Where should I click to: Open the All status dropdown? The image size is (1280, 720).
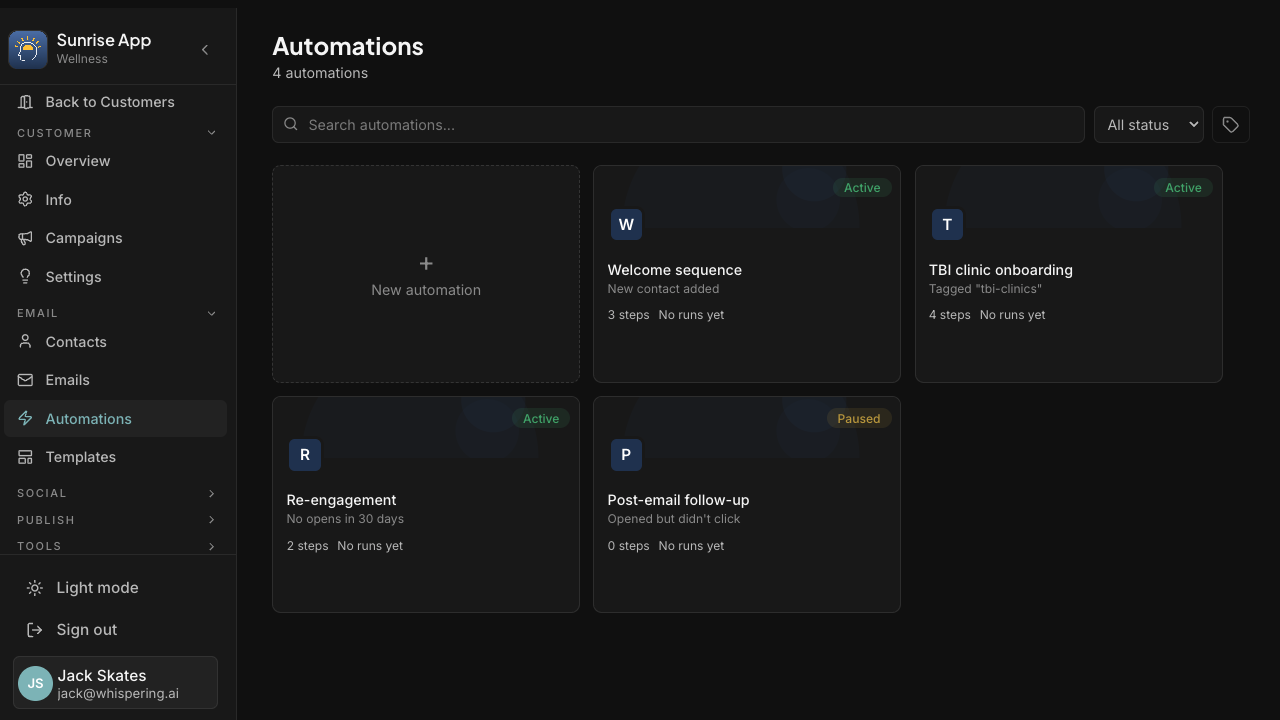pos(1149,125)
